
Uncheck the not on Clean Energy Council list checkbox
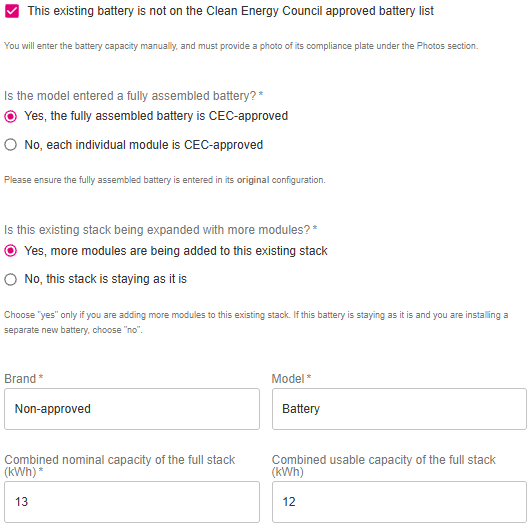point(12,11)
